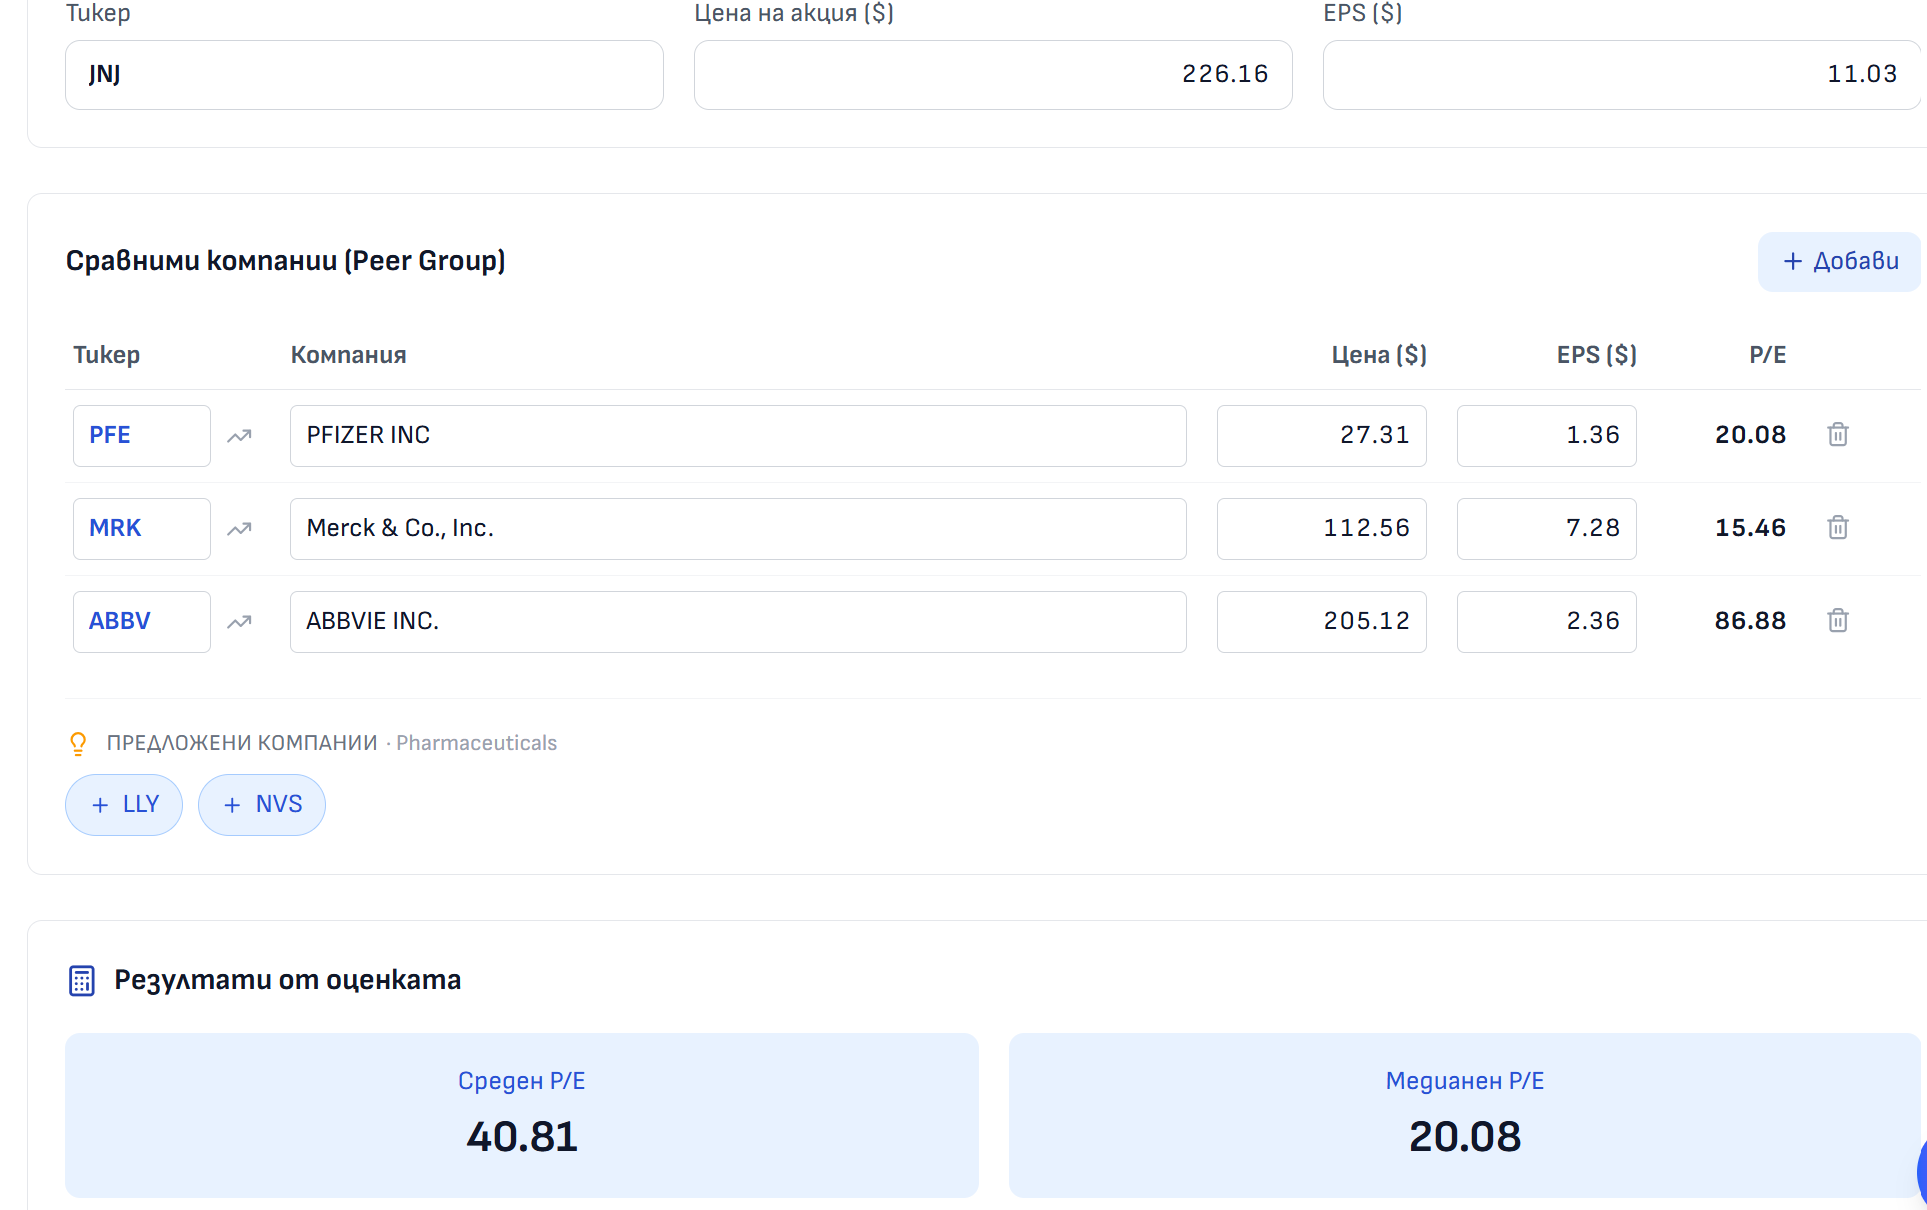Click the Тикер column header
Screen dimensions: 1927x1210
107,355
